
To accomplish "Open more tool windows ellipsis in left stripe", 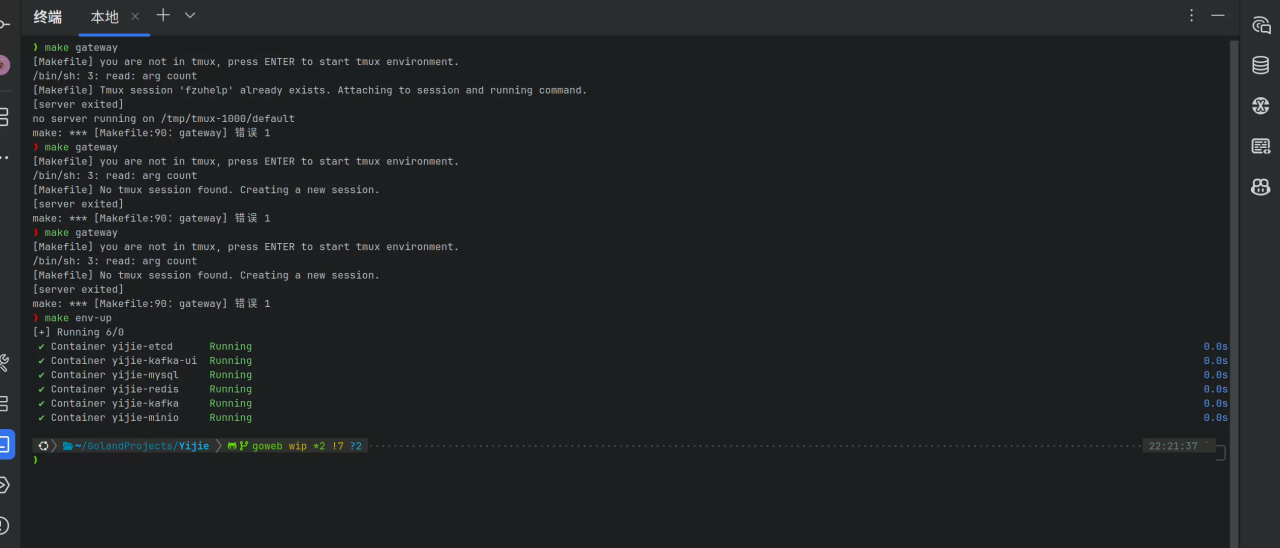I will click(4, 157).
